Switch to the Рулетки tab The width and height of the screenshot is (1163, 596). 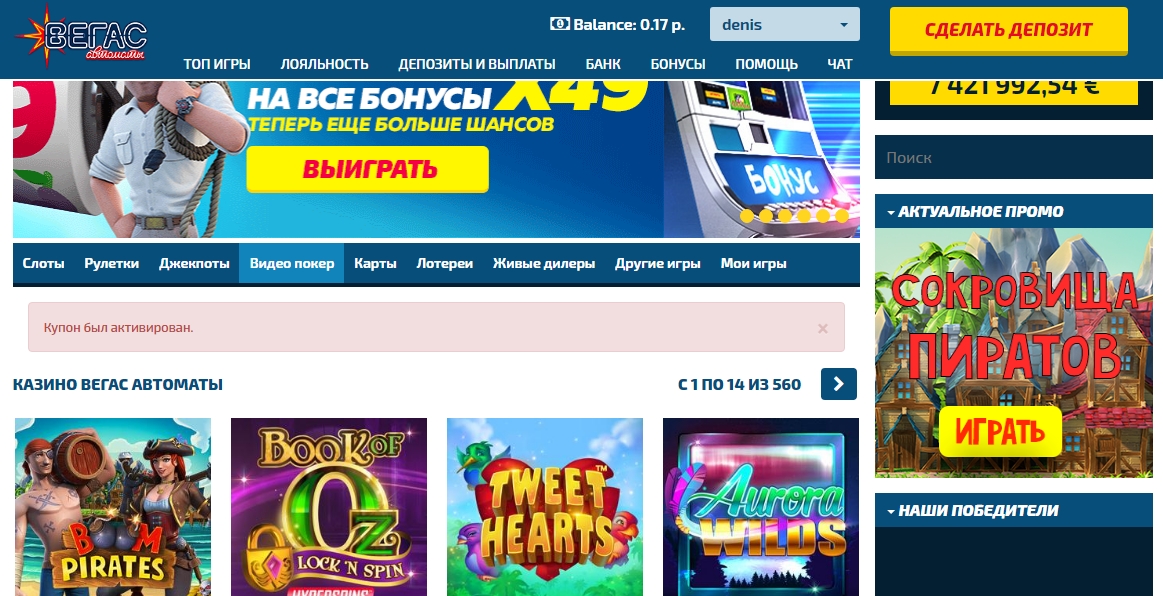(x=111, y=263)
